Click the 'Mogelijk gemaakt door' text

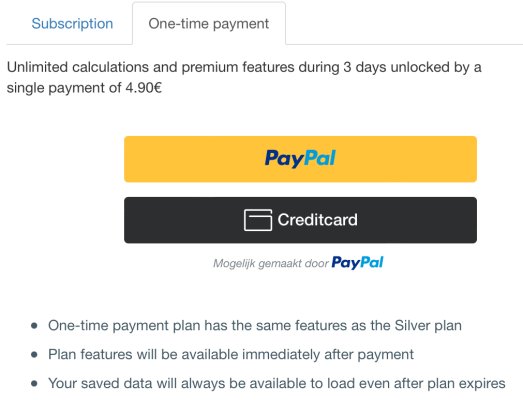[271, 263]
